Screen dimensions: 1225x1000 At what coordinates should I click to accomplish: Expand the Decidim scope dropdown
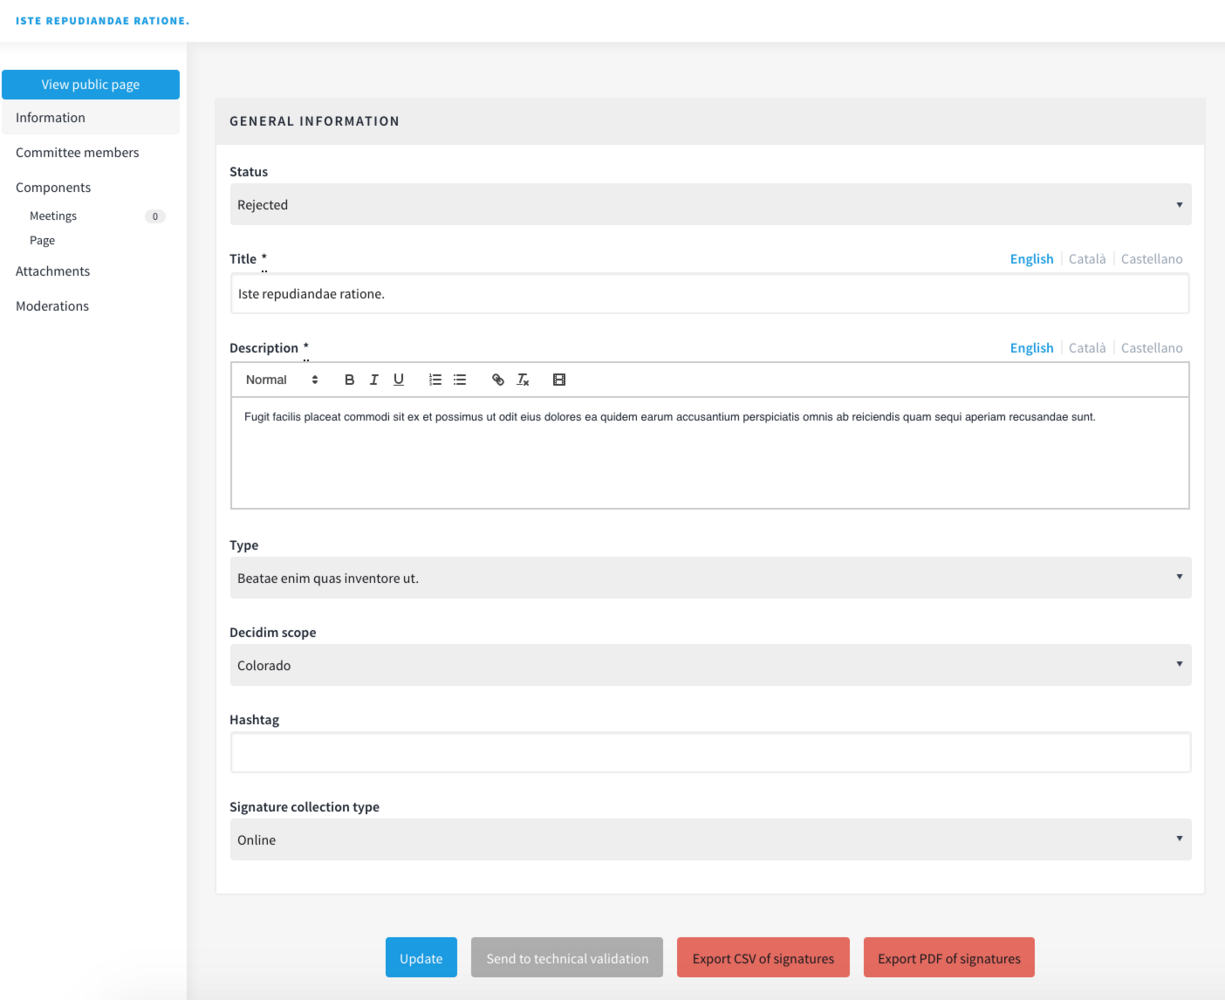coord(710,665)
